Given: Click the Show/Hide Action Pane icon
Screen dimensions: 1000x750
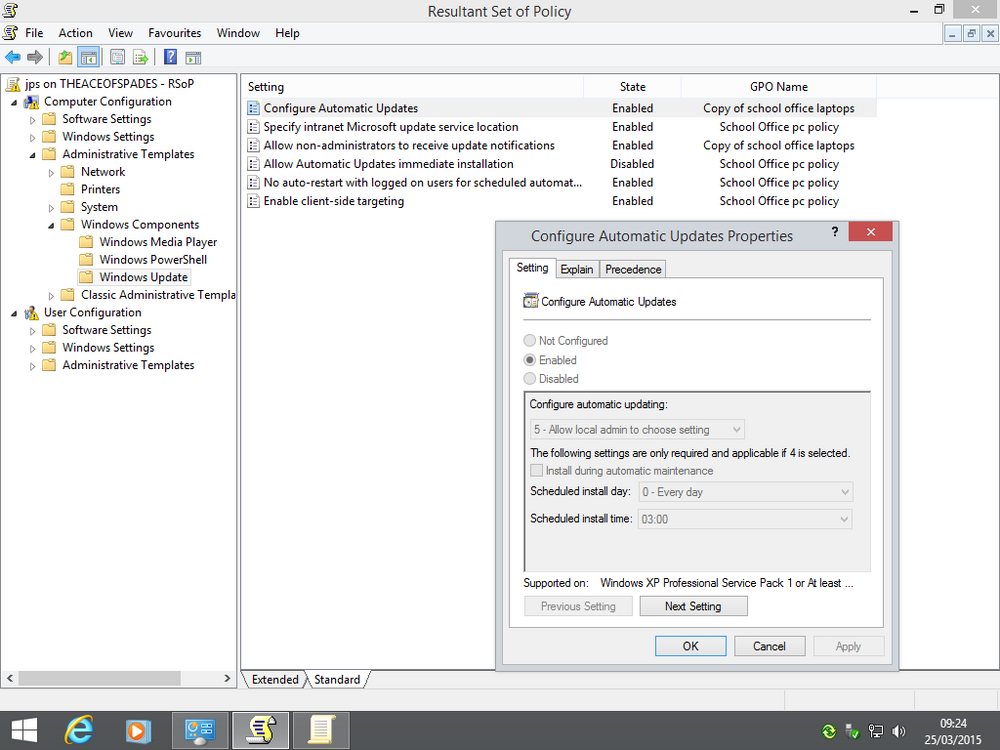Looking at the screenshot, I should [x=193, y=57].
